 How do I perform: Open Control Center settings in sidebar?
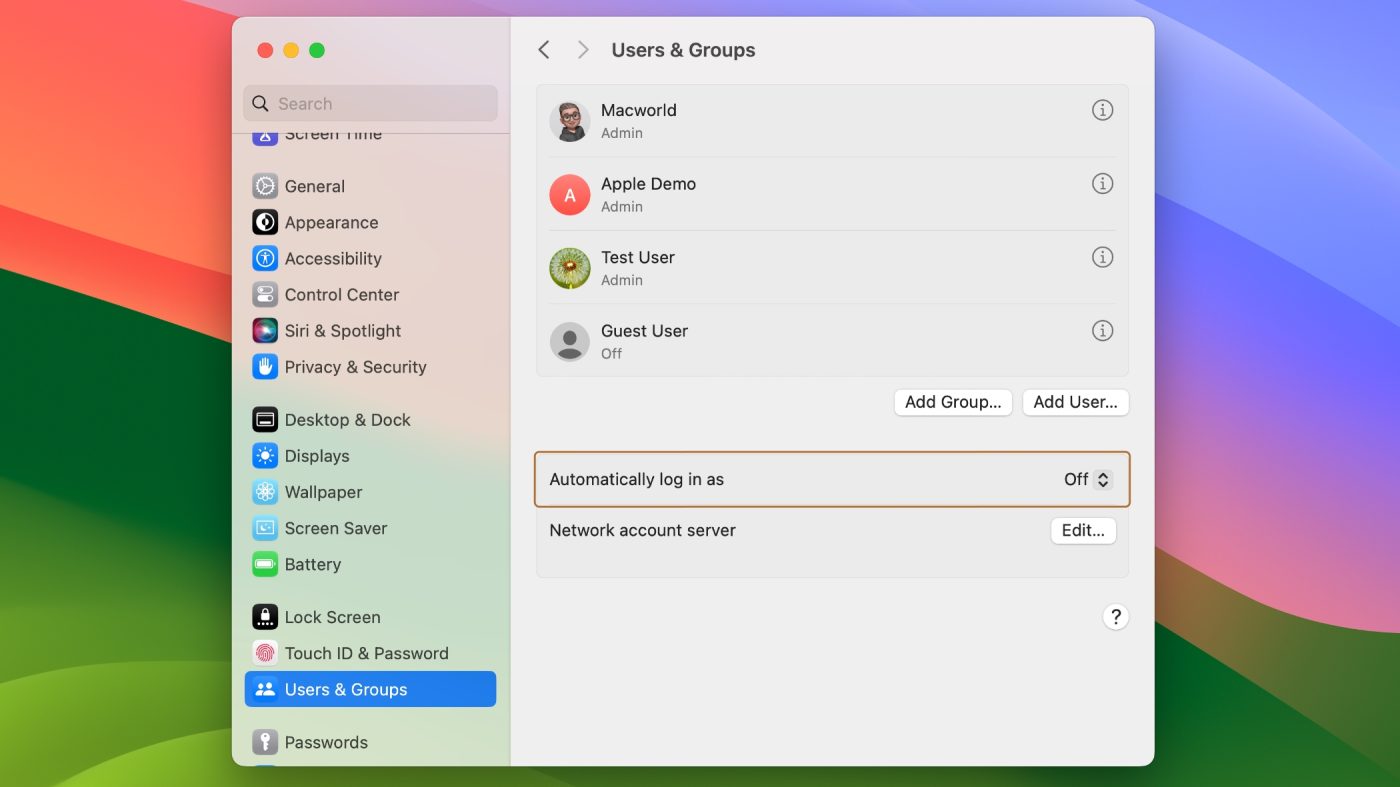pyautogui.click(x=341, y=295)
